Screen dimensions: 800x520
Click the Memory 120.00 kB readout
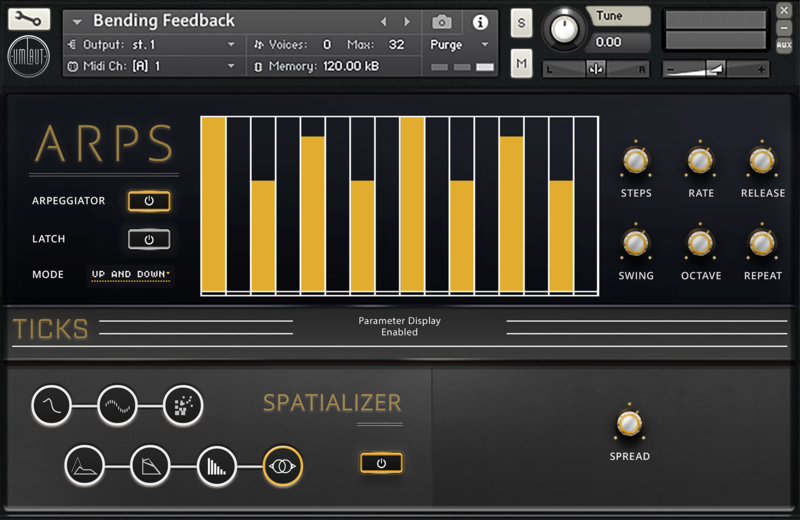tap(351, 66)
